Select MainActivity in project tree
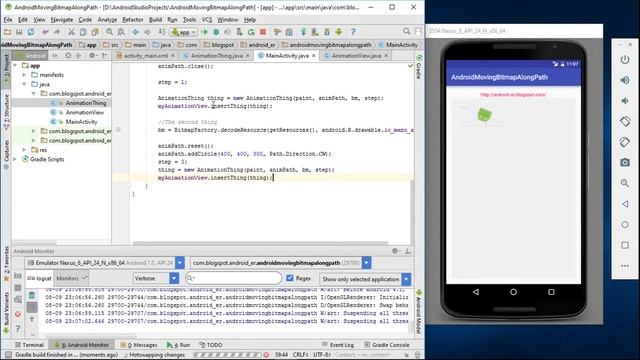Screen dimensions: 640x360 pos(81,122)
